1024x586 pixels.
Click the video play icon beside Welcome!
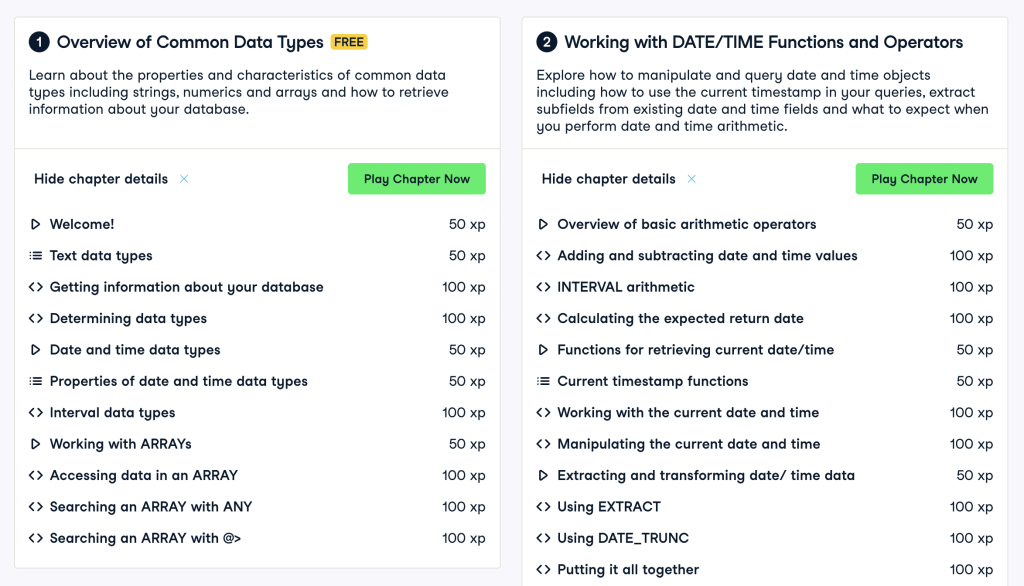pos(36,225)
